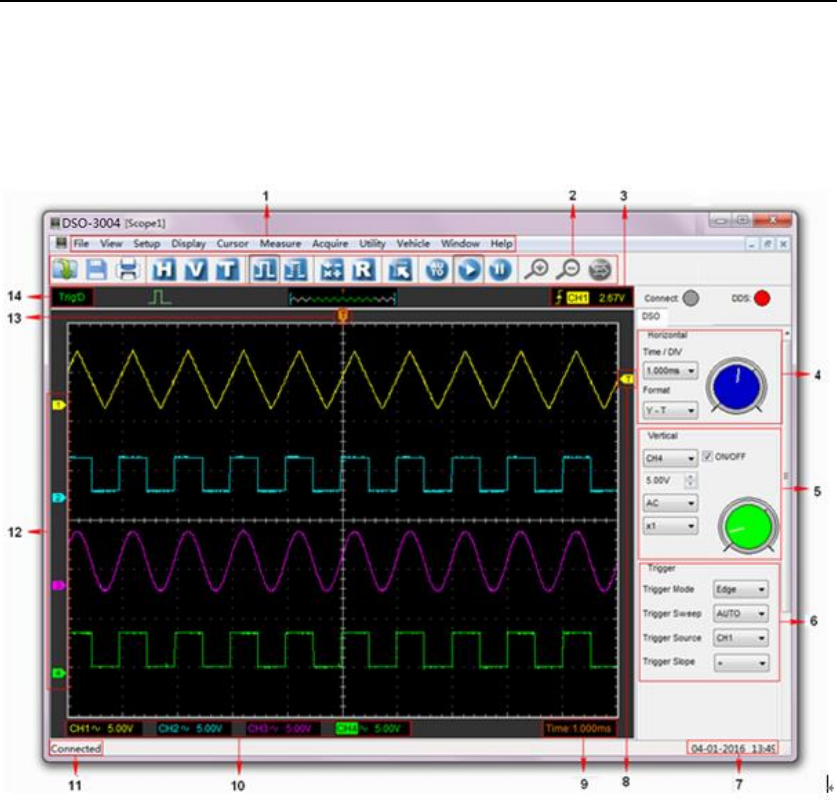The width and height of the screenshot is (837, 800).
Task: Open the AC coupling dropdown
Action: tap(670, 503)
